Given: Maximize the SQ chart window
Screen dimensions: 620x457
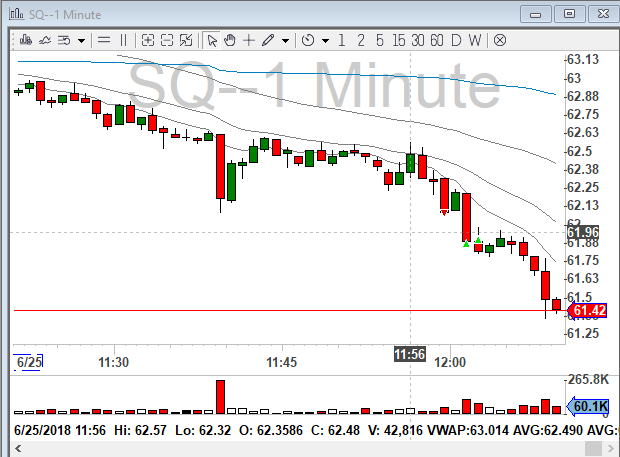Looking at the screenshot, I should (569, 14).
